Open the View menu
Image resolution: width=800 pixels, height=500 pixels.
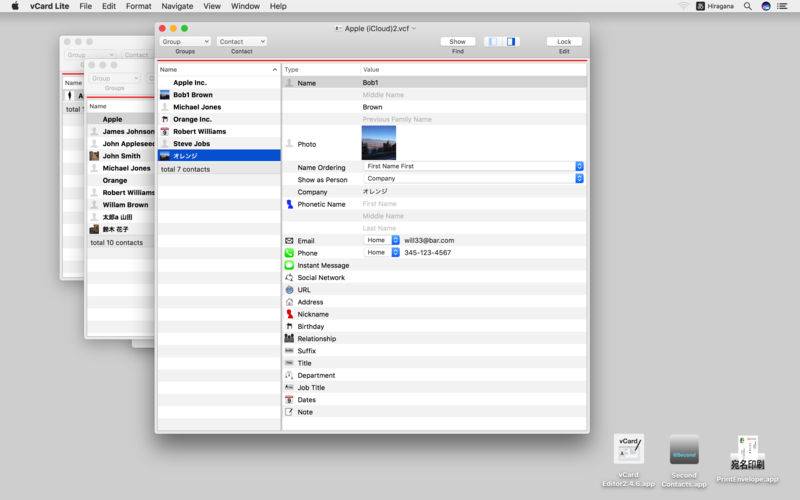212,6
